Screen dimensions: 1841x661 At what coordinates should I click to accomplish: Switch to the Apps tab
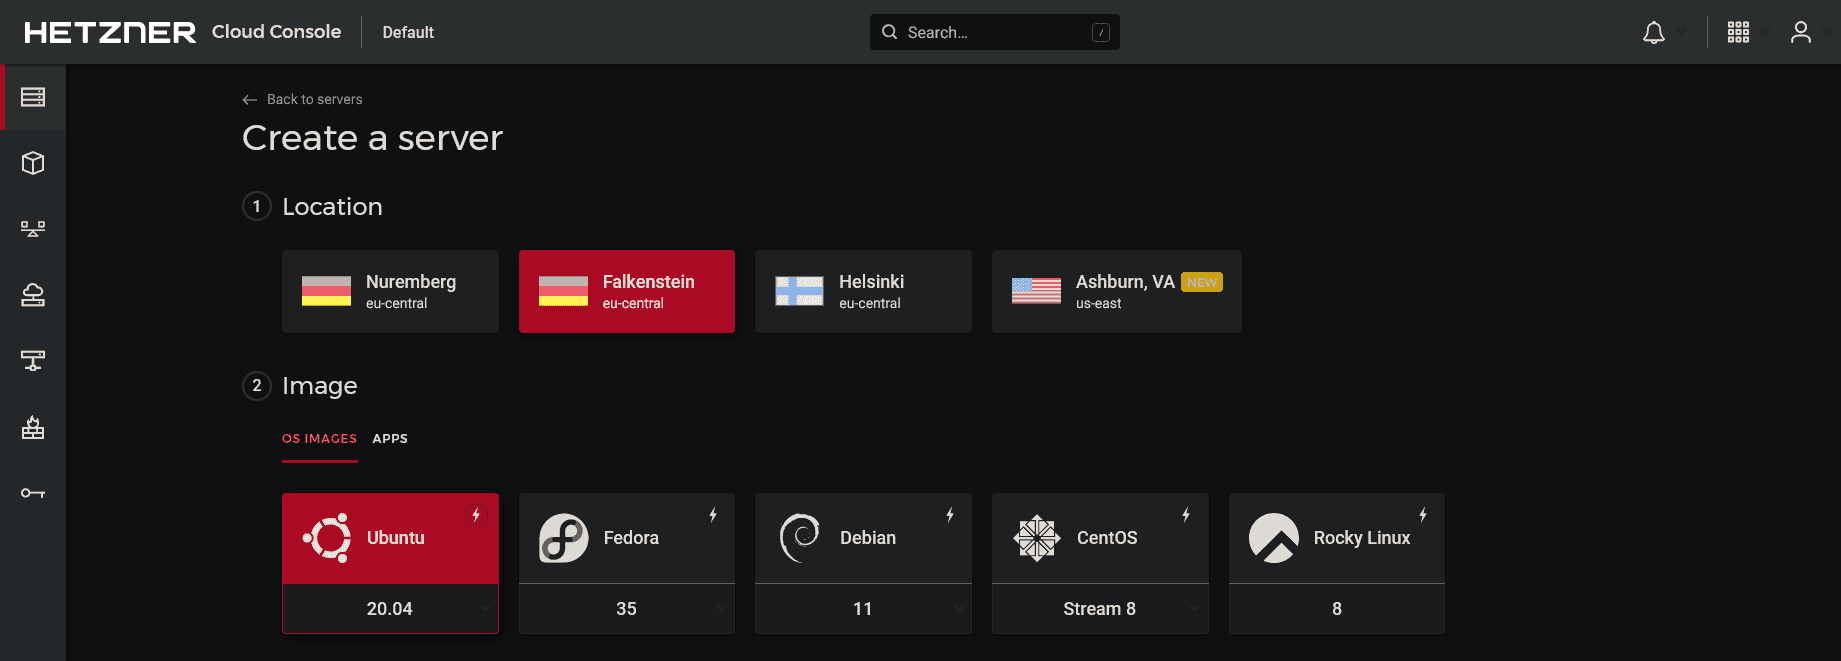[x=390, y=438]
